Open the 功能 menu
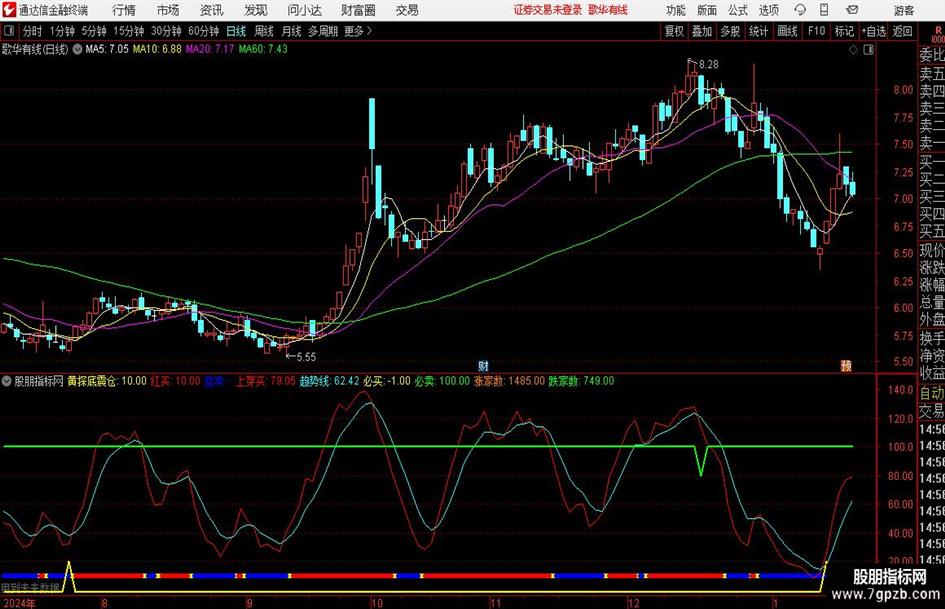945x609 pixels. tap(676, 10)
